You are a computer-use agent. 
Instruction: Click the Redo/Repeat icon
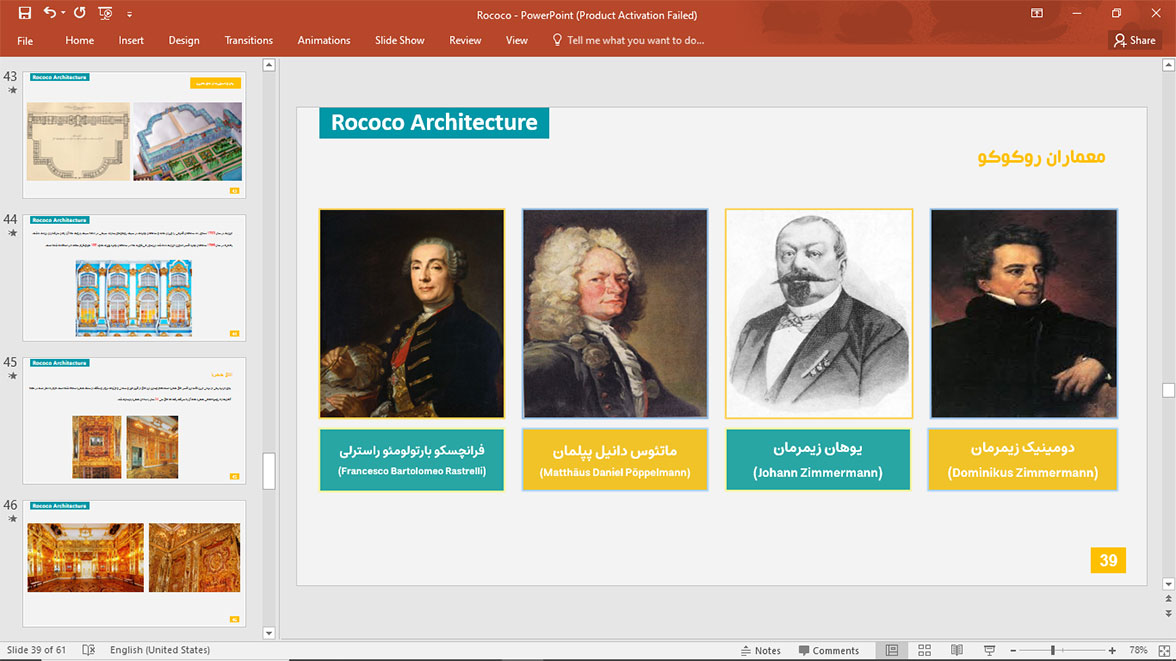tap(80, 13)
